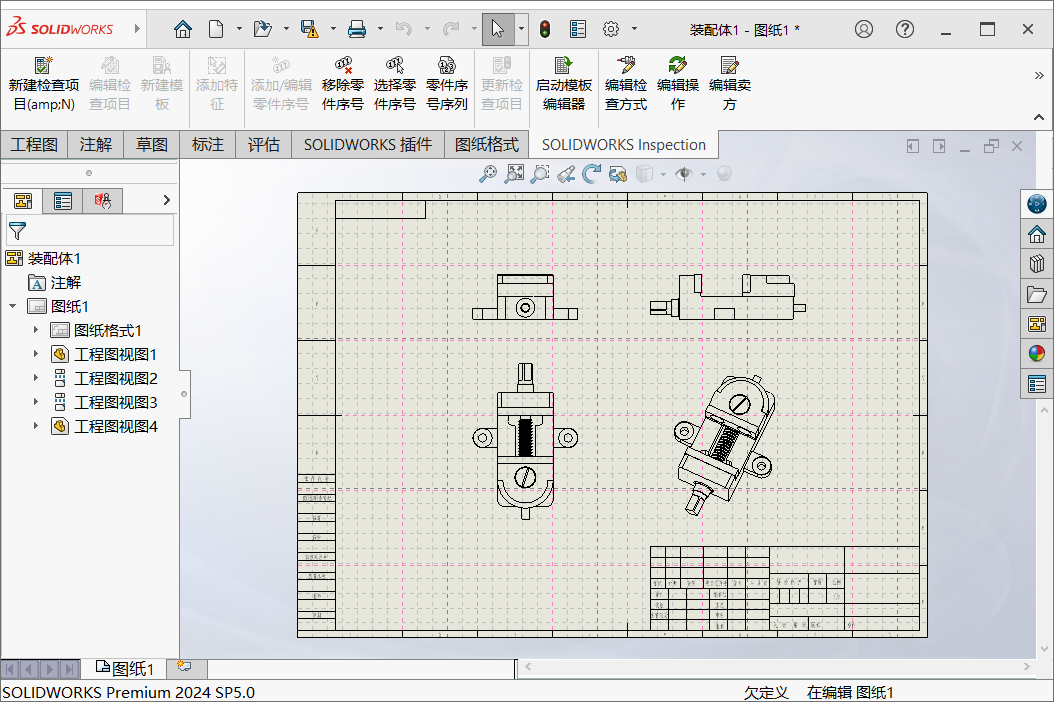
Task: Open the dropdown arrow next to Options gear
Action: point(634,29)
